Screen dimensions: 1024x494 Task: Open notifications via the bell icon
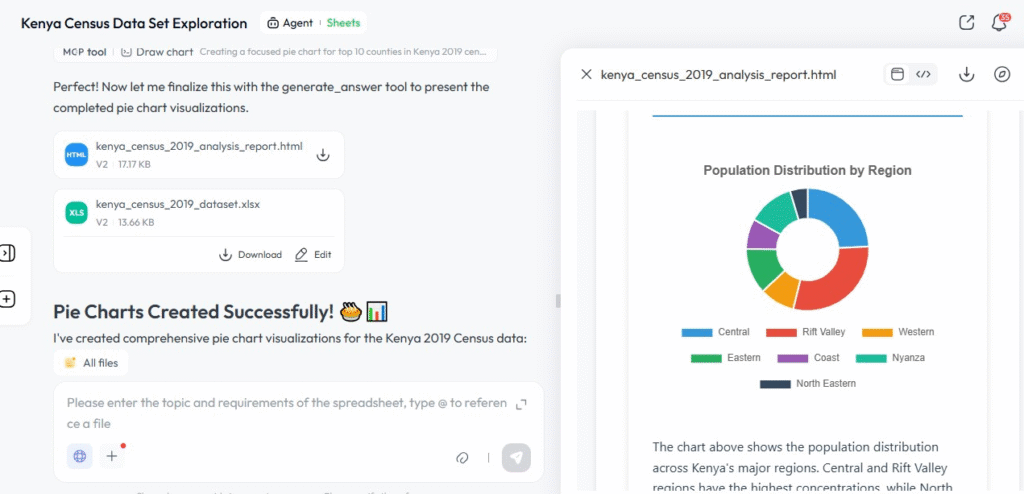998,22
